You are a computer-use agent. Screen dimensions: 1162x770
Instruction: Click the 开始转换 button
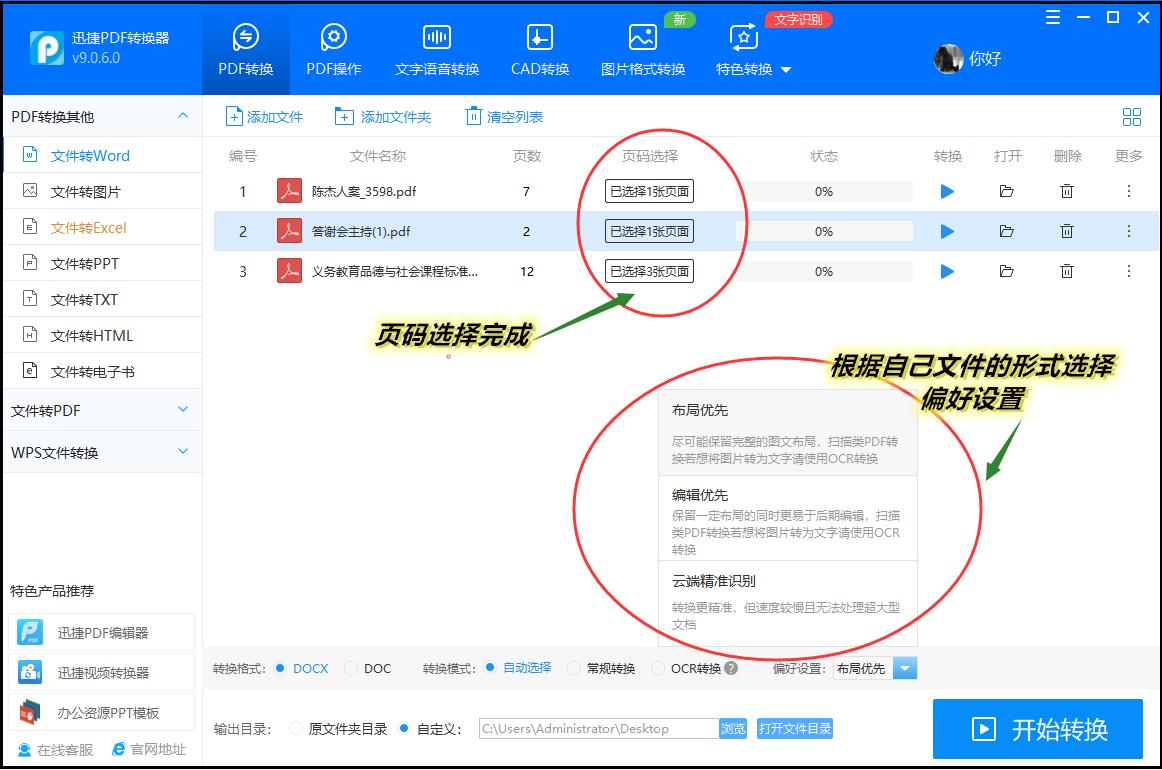tap(1038, 729)
